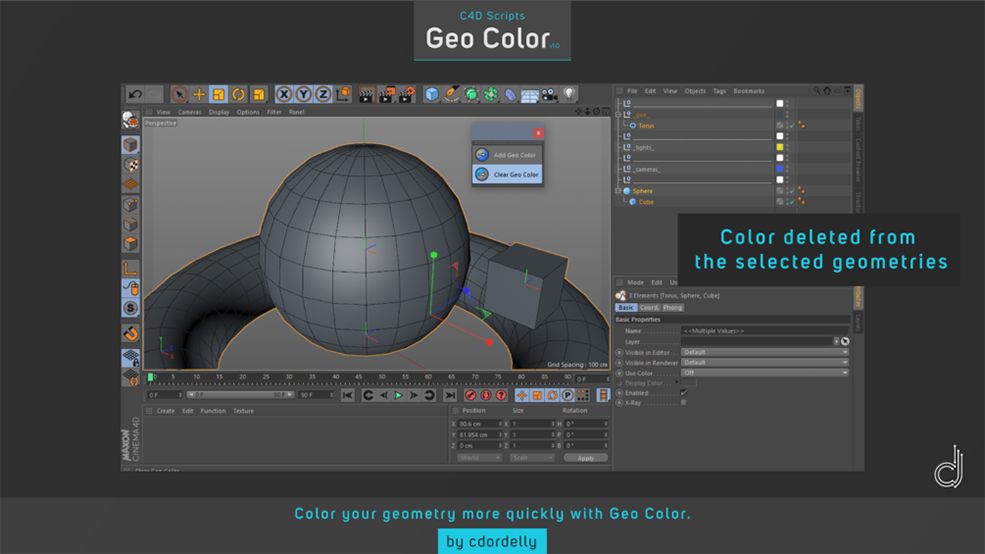Click the Record Active Objects button
Image resolution: width=985 pixels, height=554 pixels.
[471, 395]
